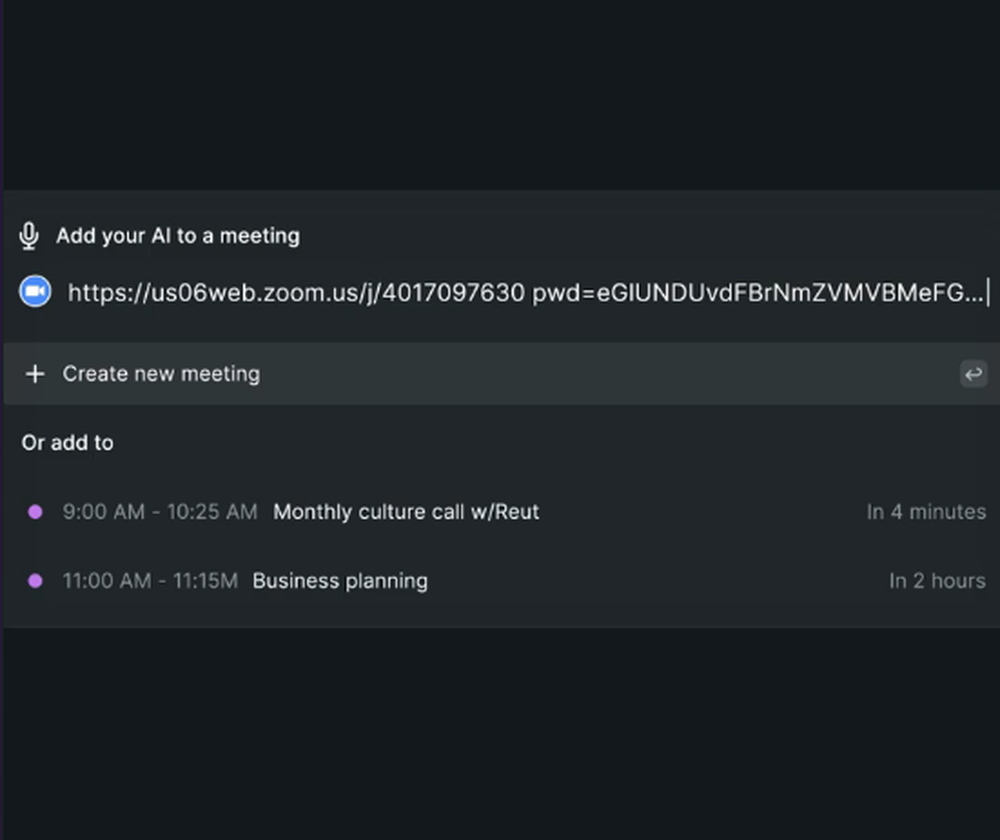
Task: Click the empty dark area above the panel
Action: tap(500, 95)
